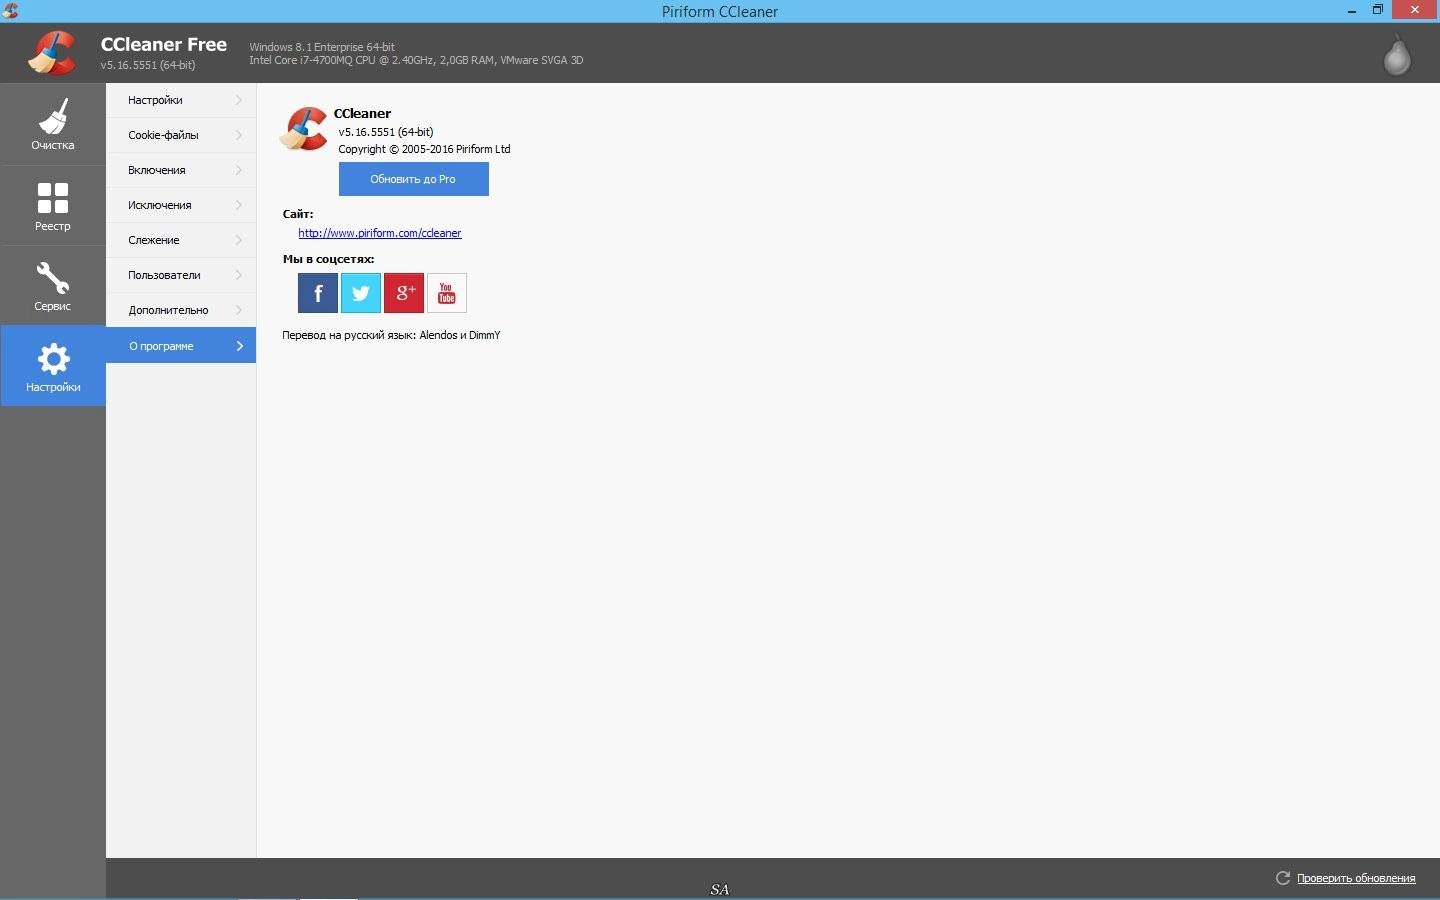This screenshot has width=1440, height=900.
Task: Click the Windows 8.1 Enterprise 64-bit text
Action: (322, 47)
